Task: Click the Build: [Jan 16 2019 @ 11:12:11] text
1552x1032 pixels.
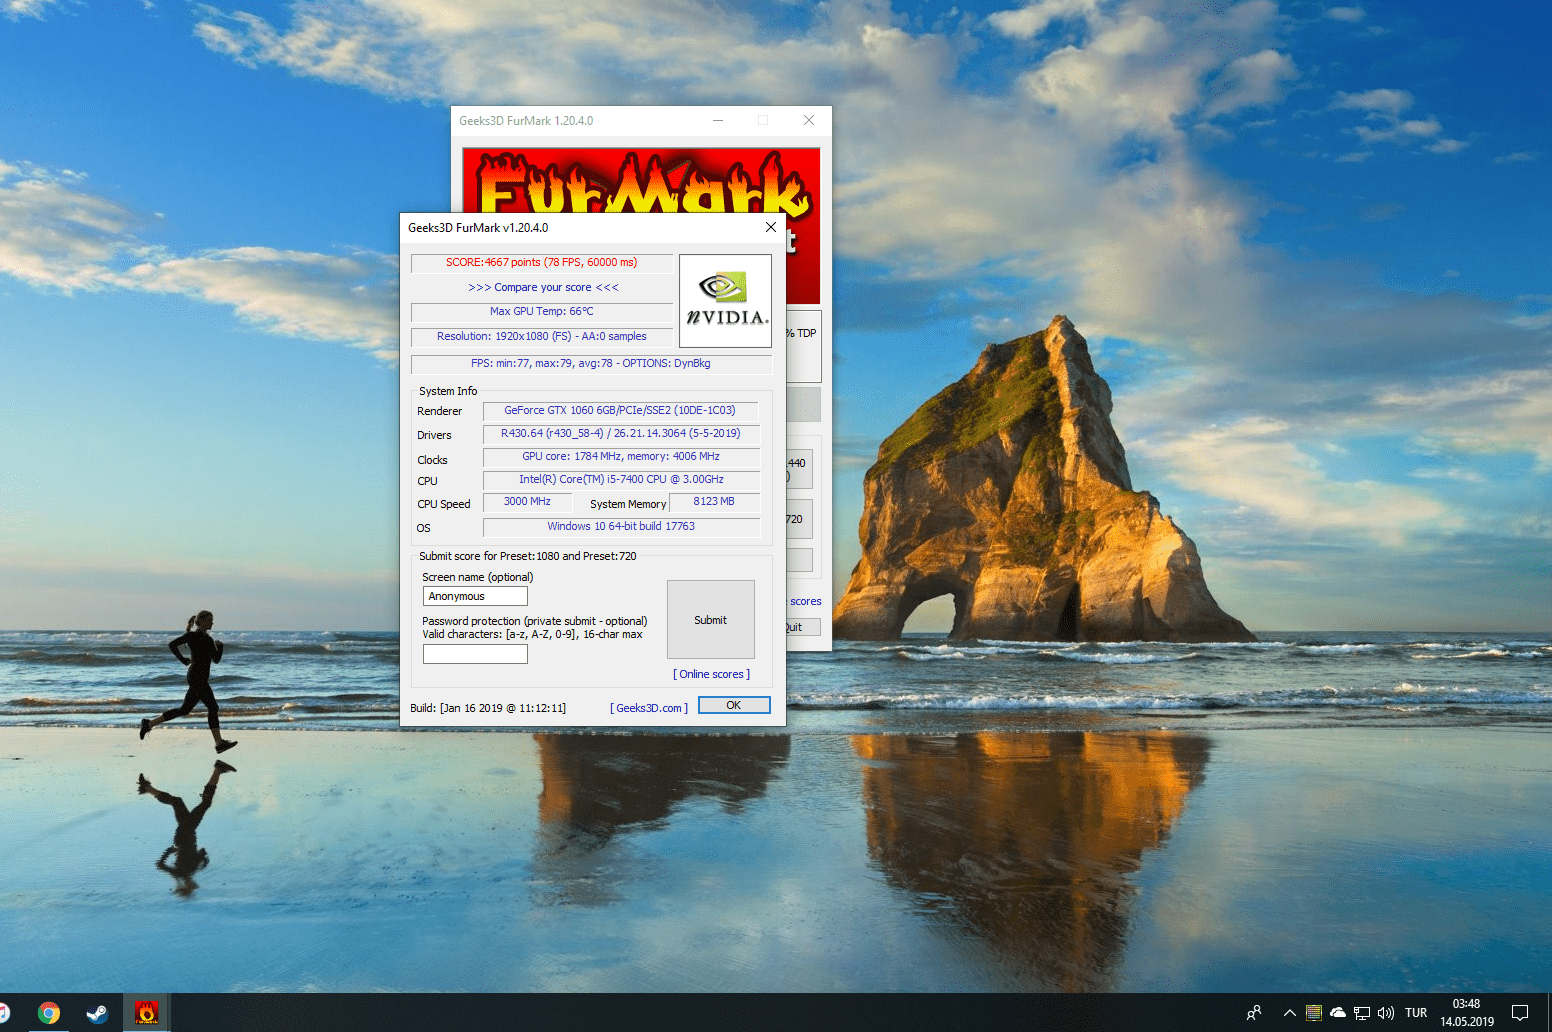Action: click(488, 708)
